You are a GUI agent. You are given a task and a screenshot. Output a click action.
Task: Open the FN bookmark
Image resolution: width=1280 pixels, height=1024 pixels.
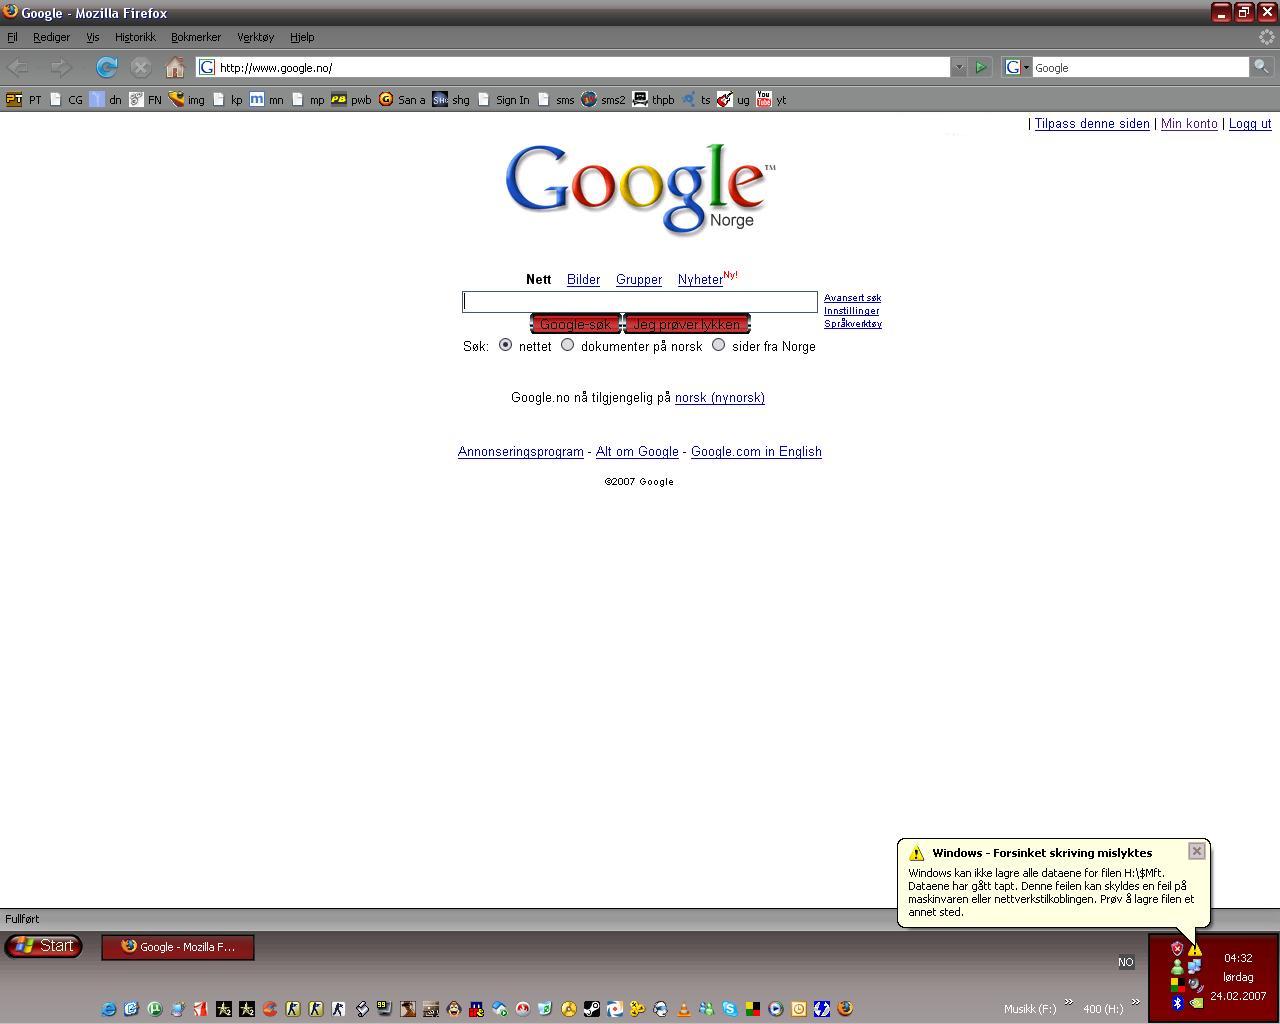pos(145,100)
